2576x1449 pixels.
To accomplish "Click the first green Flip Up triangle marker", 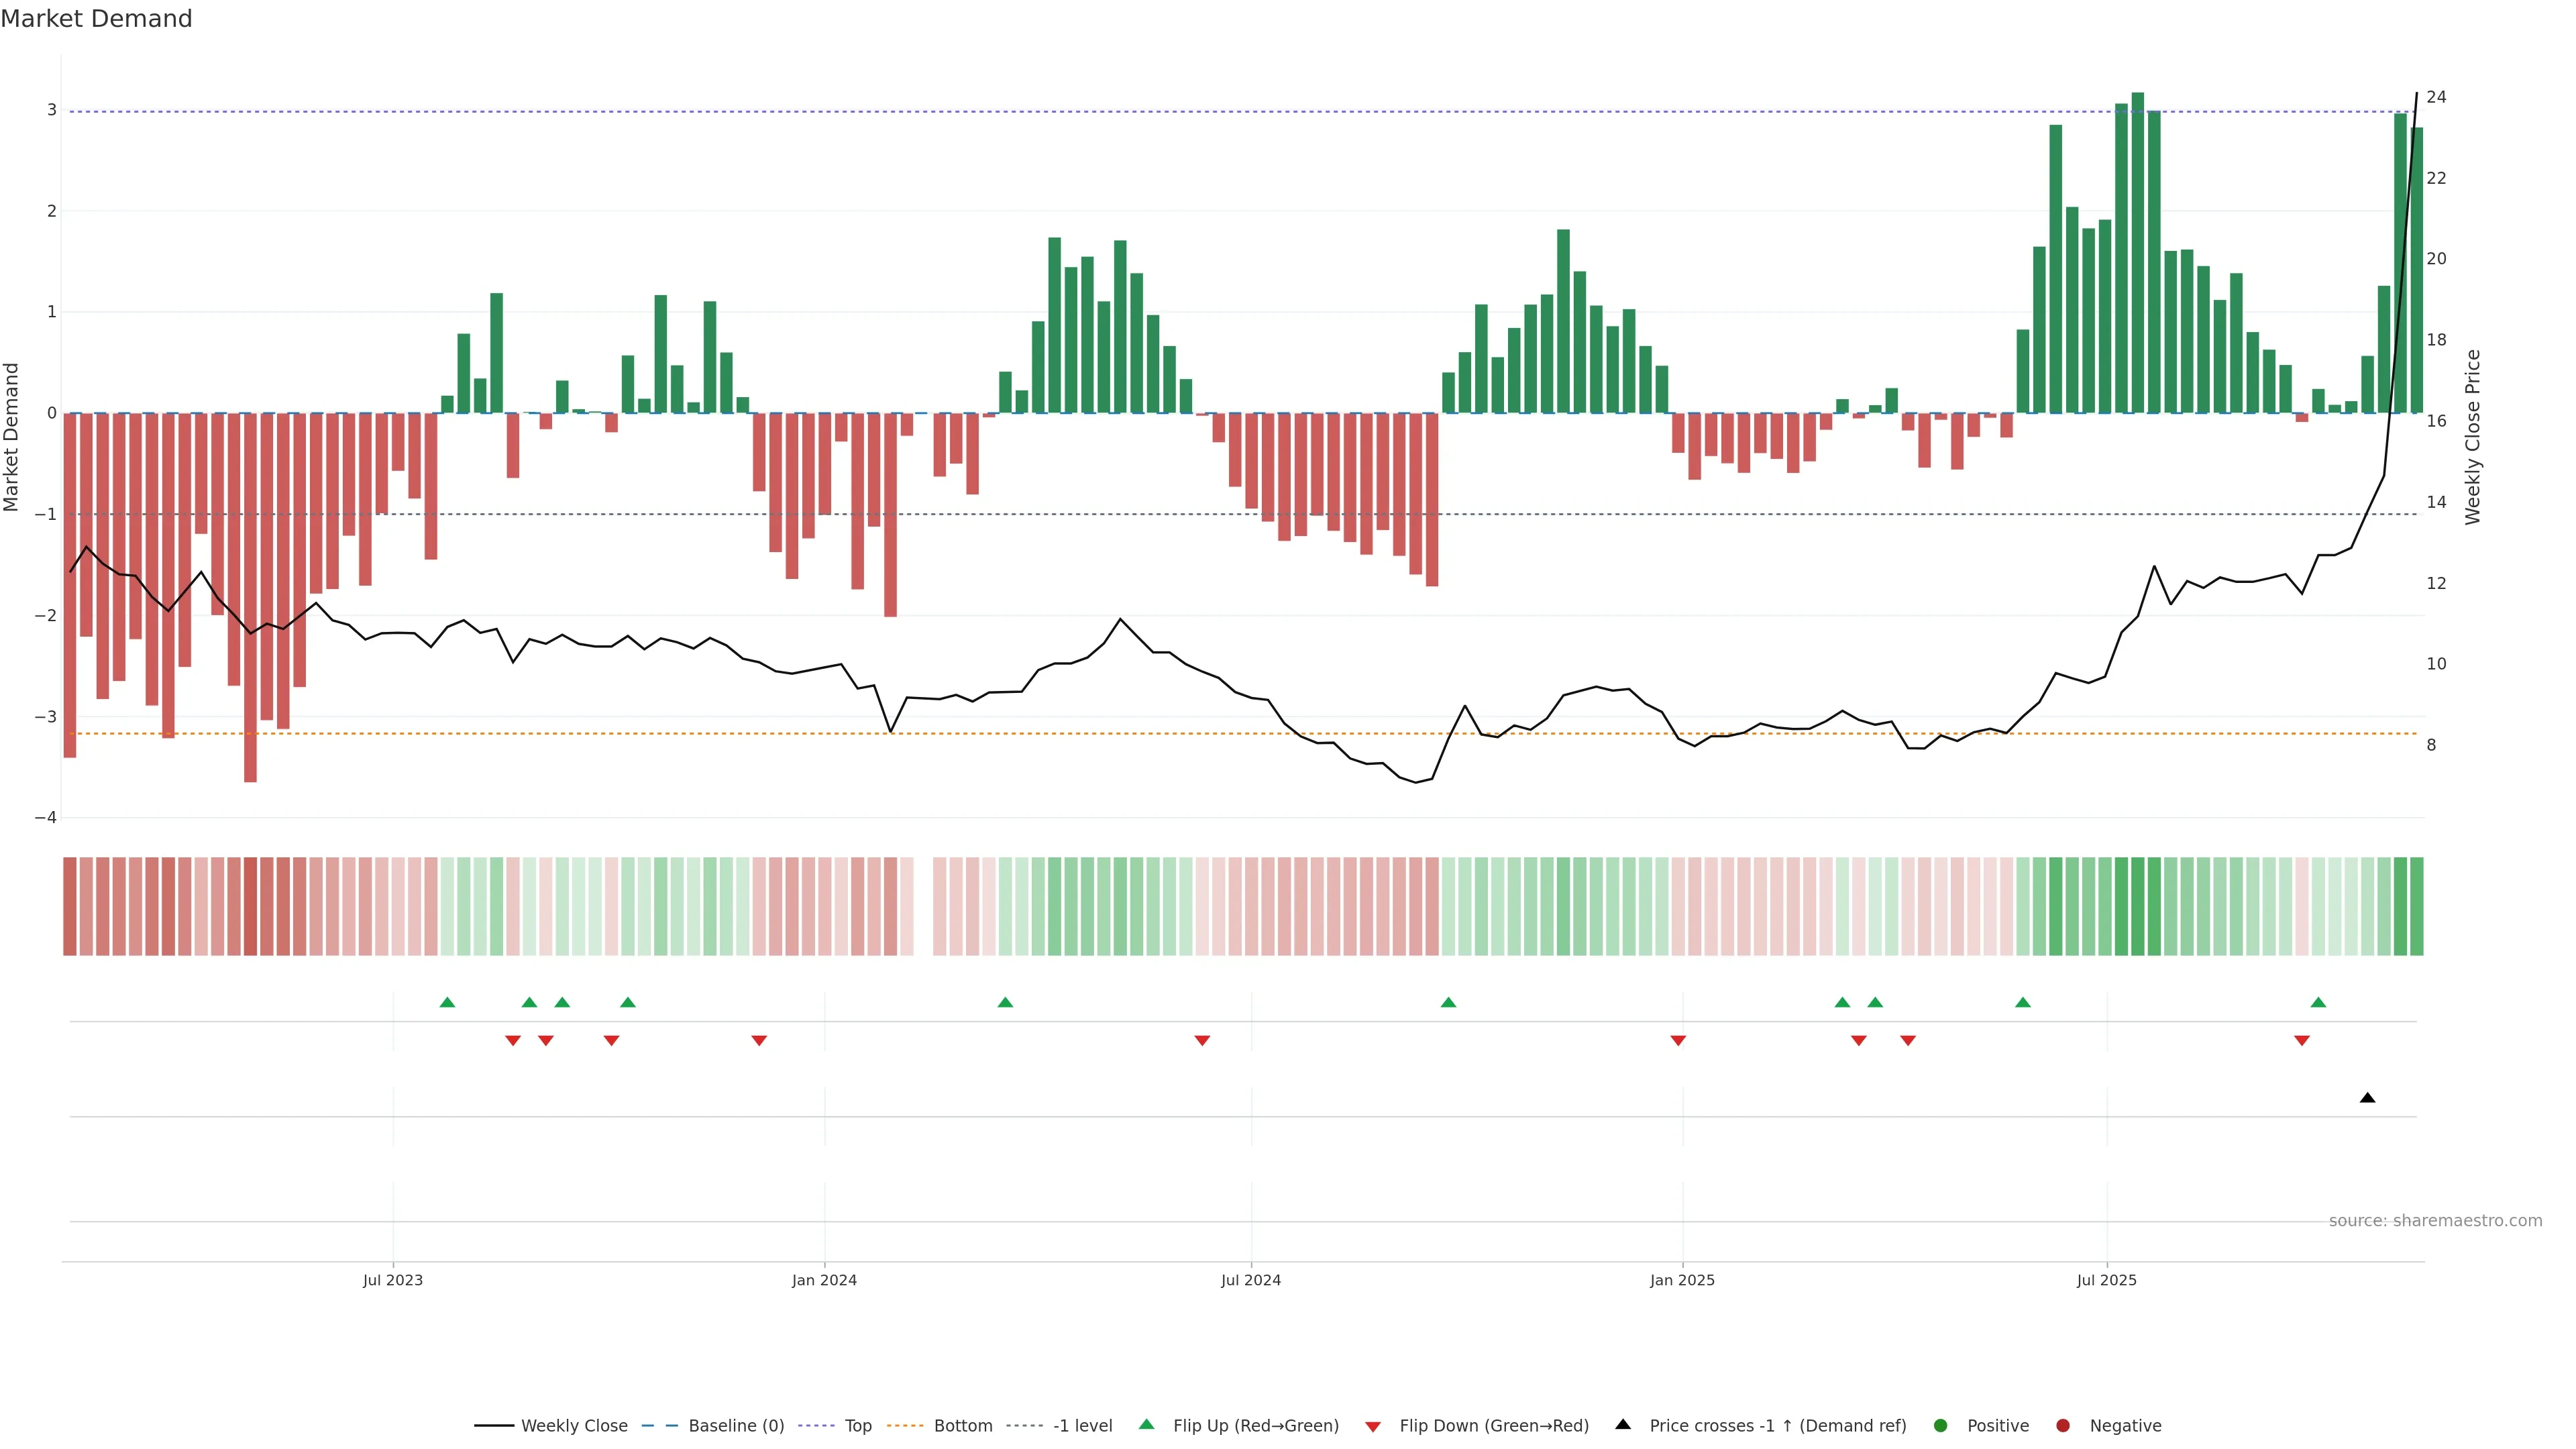I will click(447, 1002).
